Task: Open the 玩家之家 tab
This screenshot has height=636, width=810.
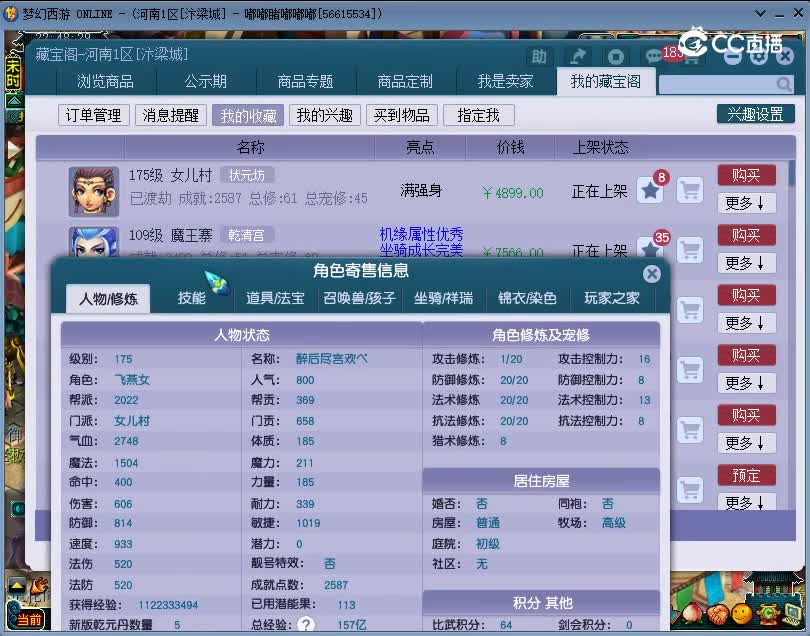Action: 612,299
